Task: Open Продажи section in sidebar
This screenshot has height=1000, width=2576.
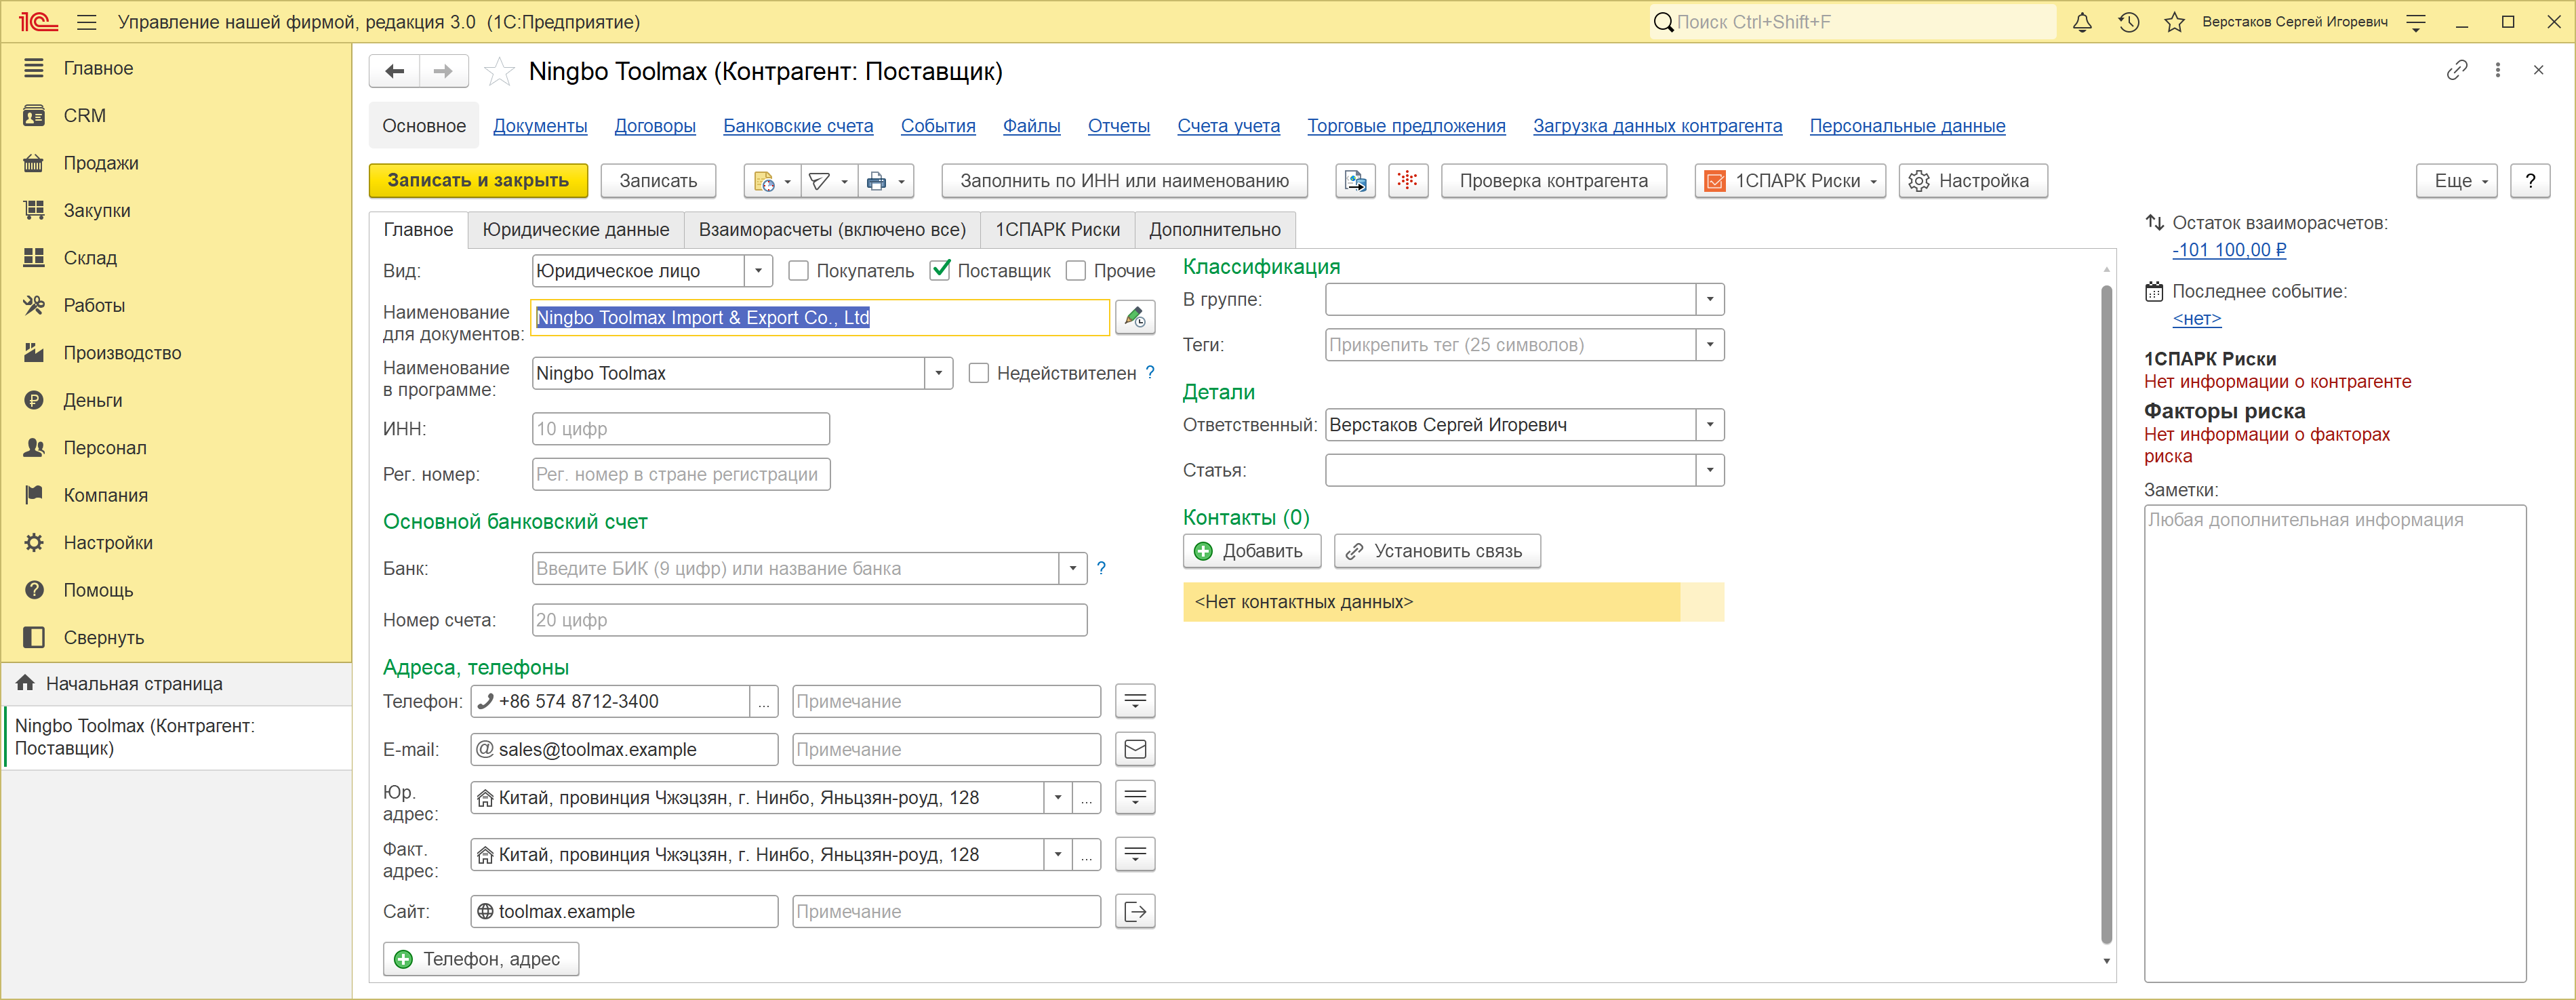Action: point(176,163)
